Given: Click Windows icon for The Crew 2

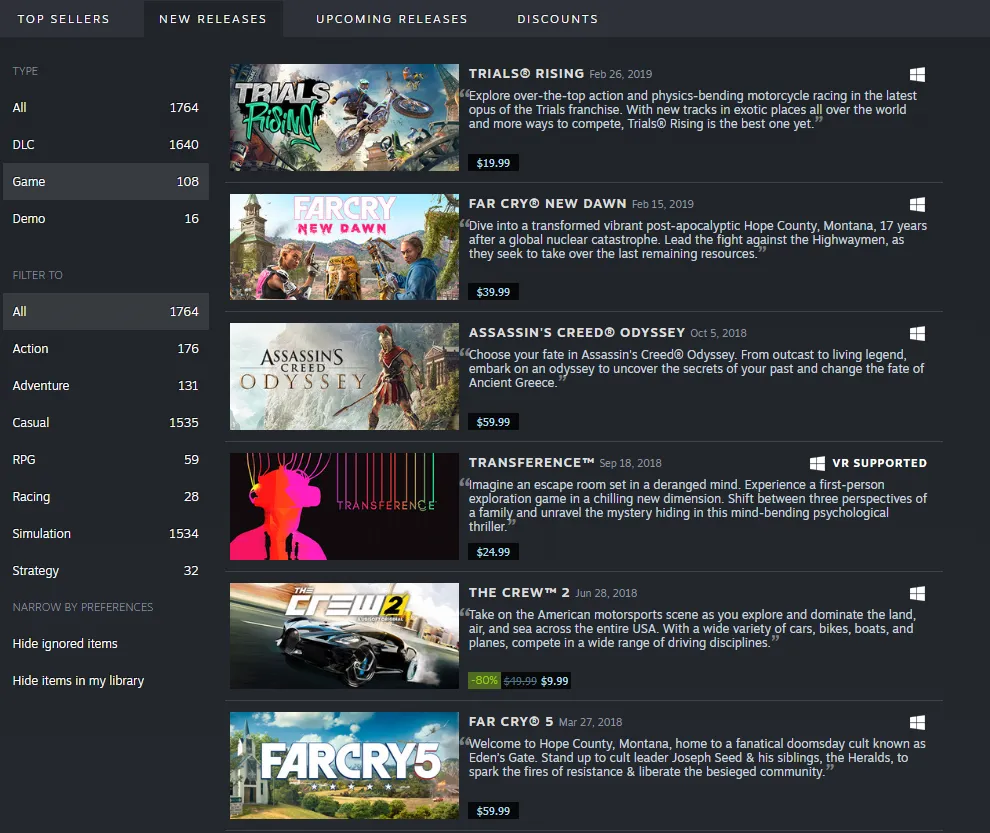Looking at the screenshot, I should (x=917, y=594).
